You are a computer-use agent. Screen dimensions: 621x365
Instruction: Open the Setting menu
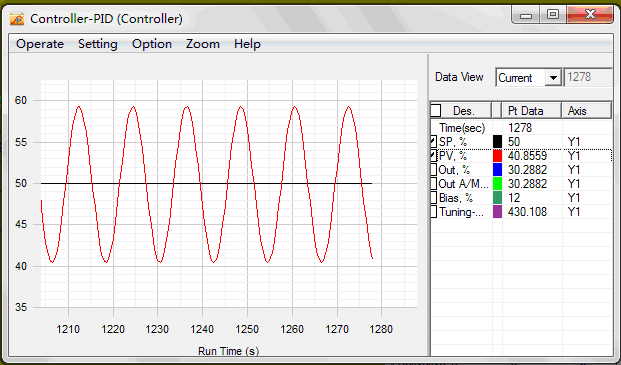98,44
